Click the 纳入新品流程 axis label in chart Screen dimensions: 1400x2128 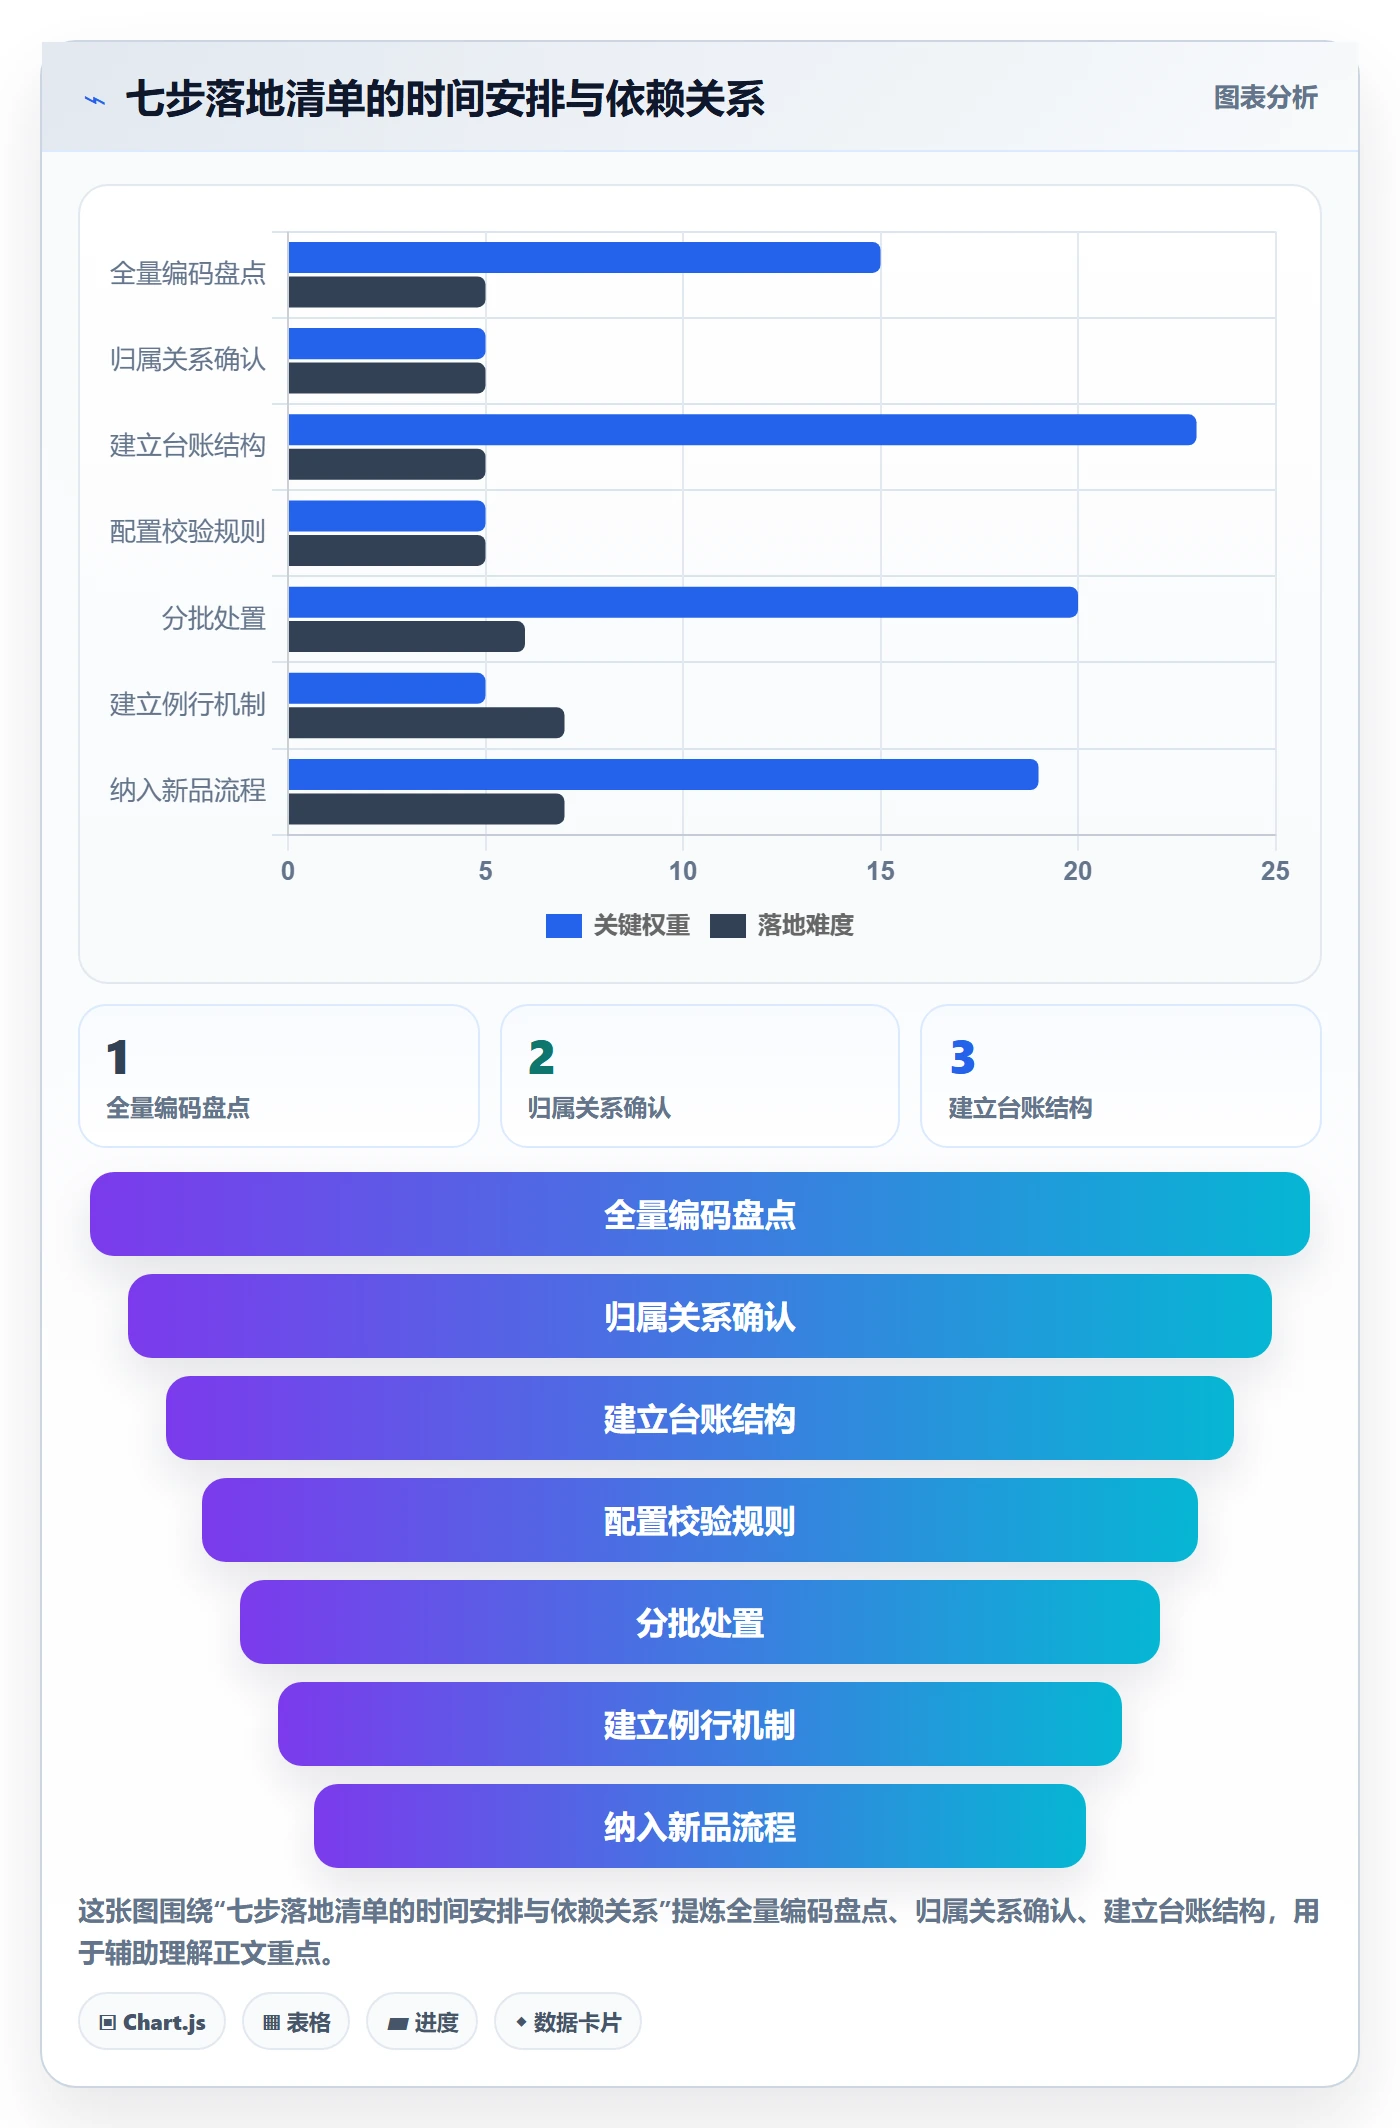[x=188, y=791]
